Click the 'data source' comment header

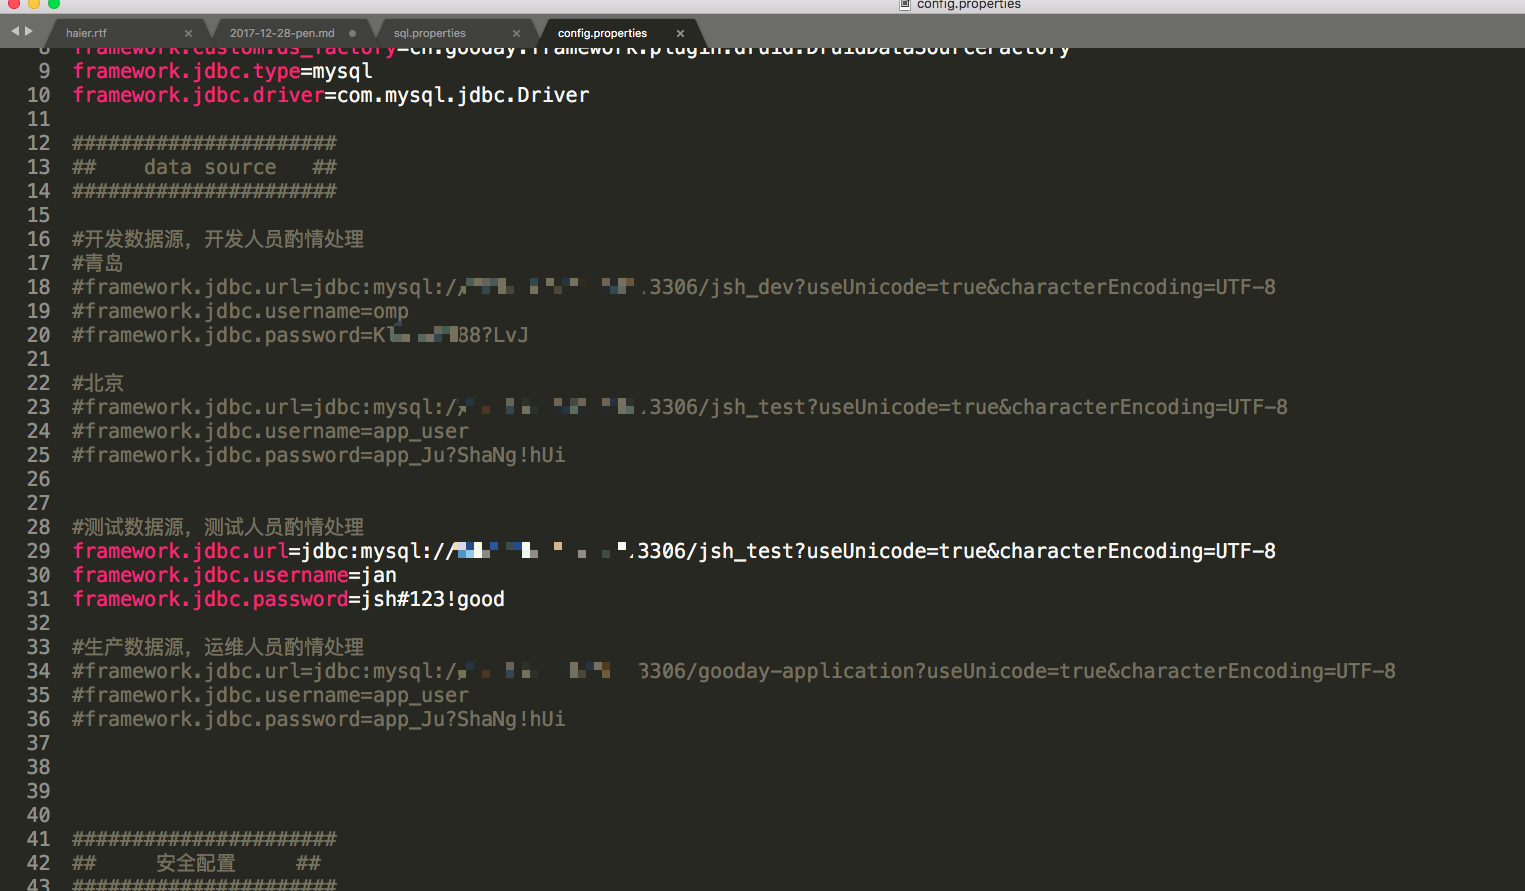[210, 167]
